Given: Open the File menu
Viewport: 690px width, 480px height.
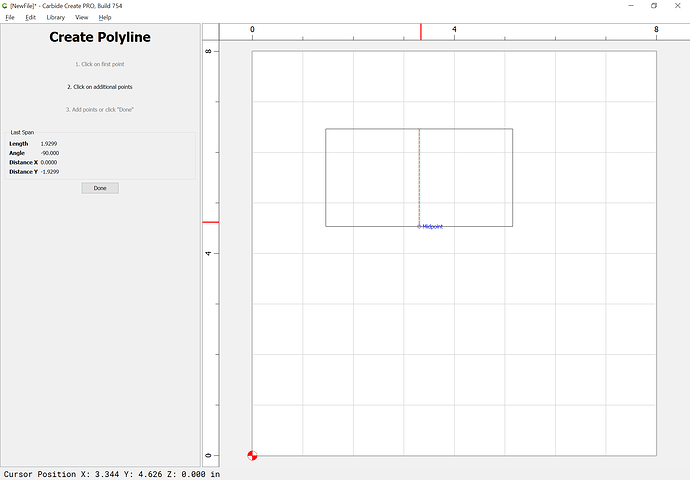Looking at the screenshot, I should click(10, 17).
